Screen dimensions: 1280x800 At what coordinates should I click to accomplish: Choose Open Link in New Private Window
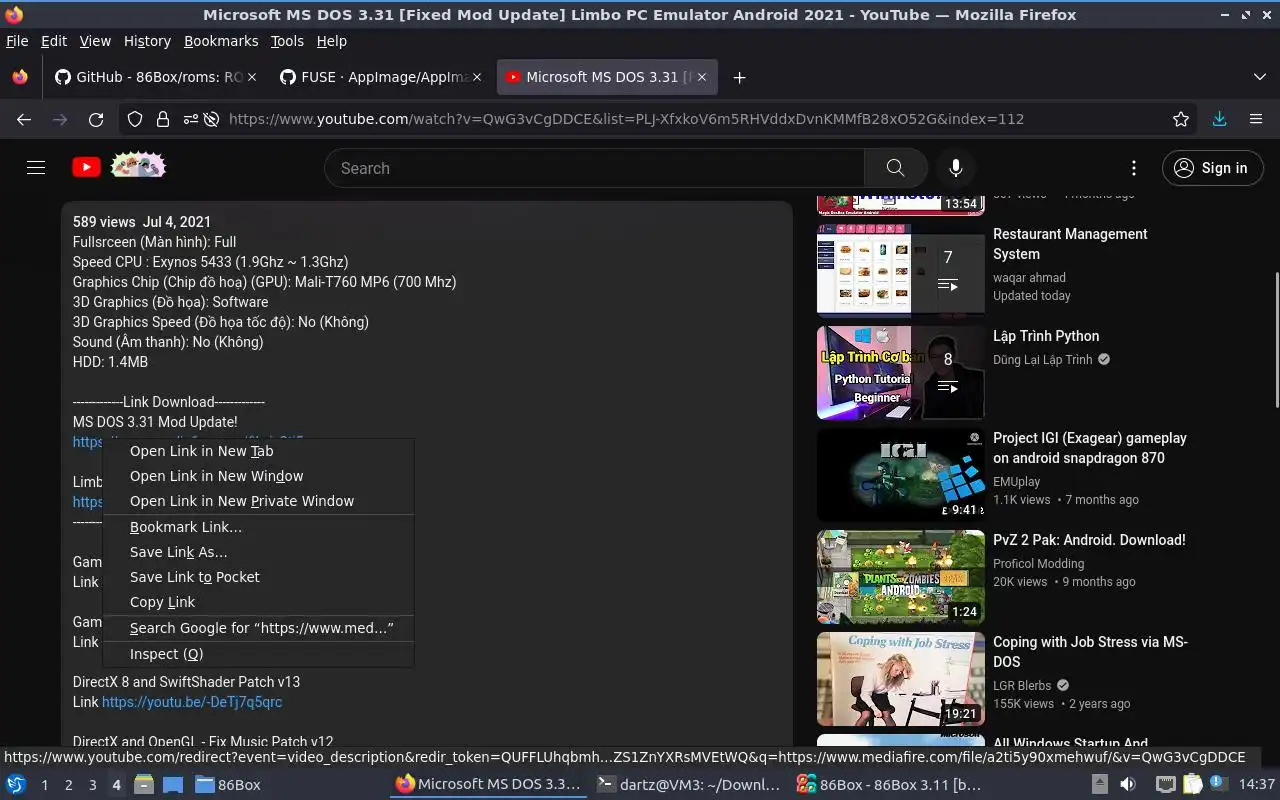[258, 501]
